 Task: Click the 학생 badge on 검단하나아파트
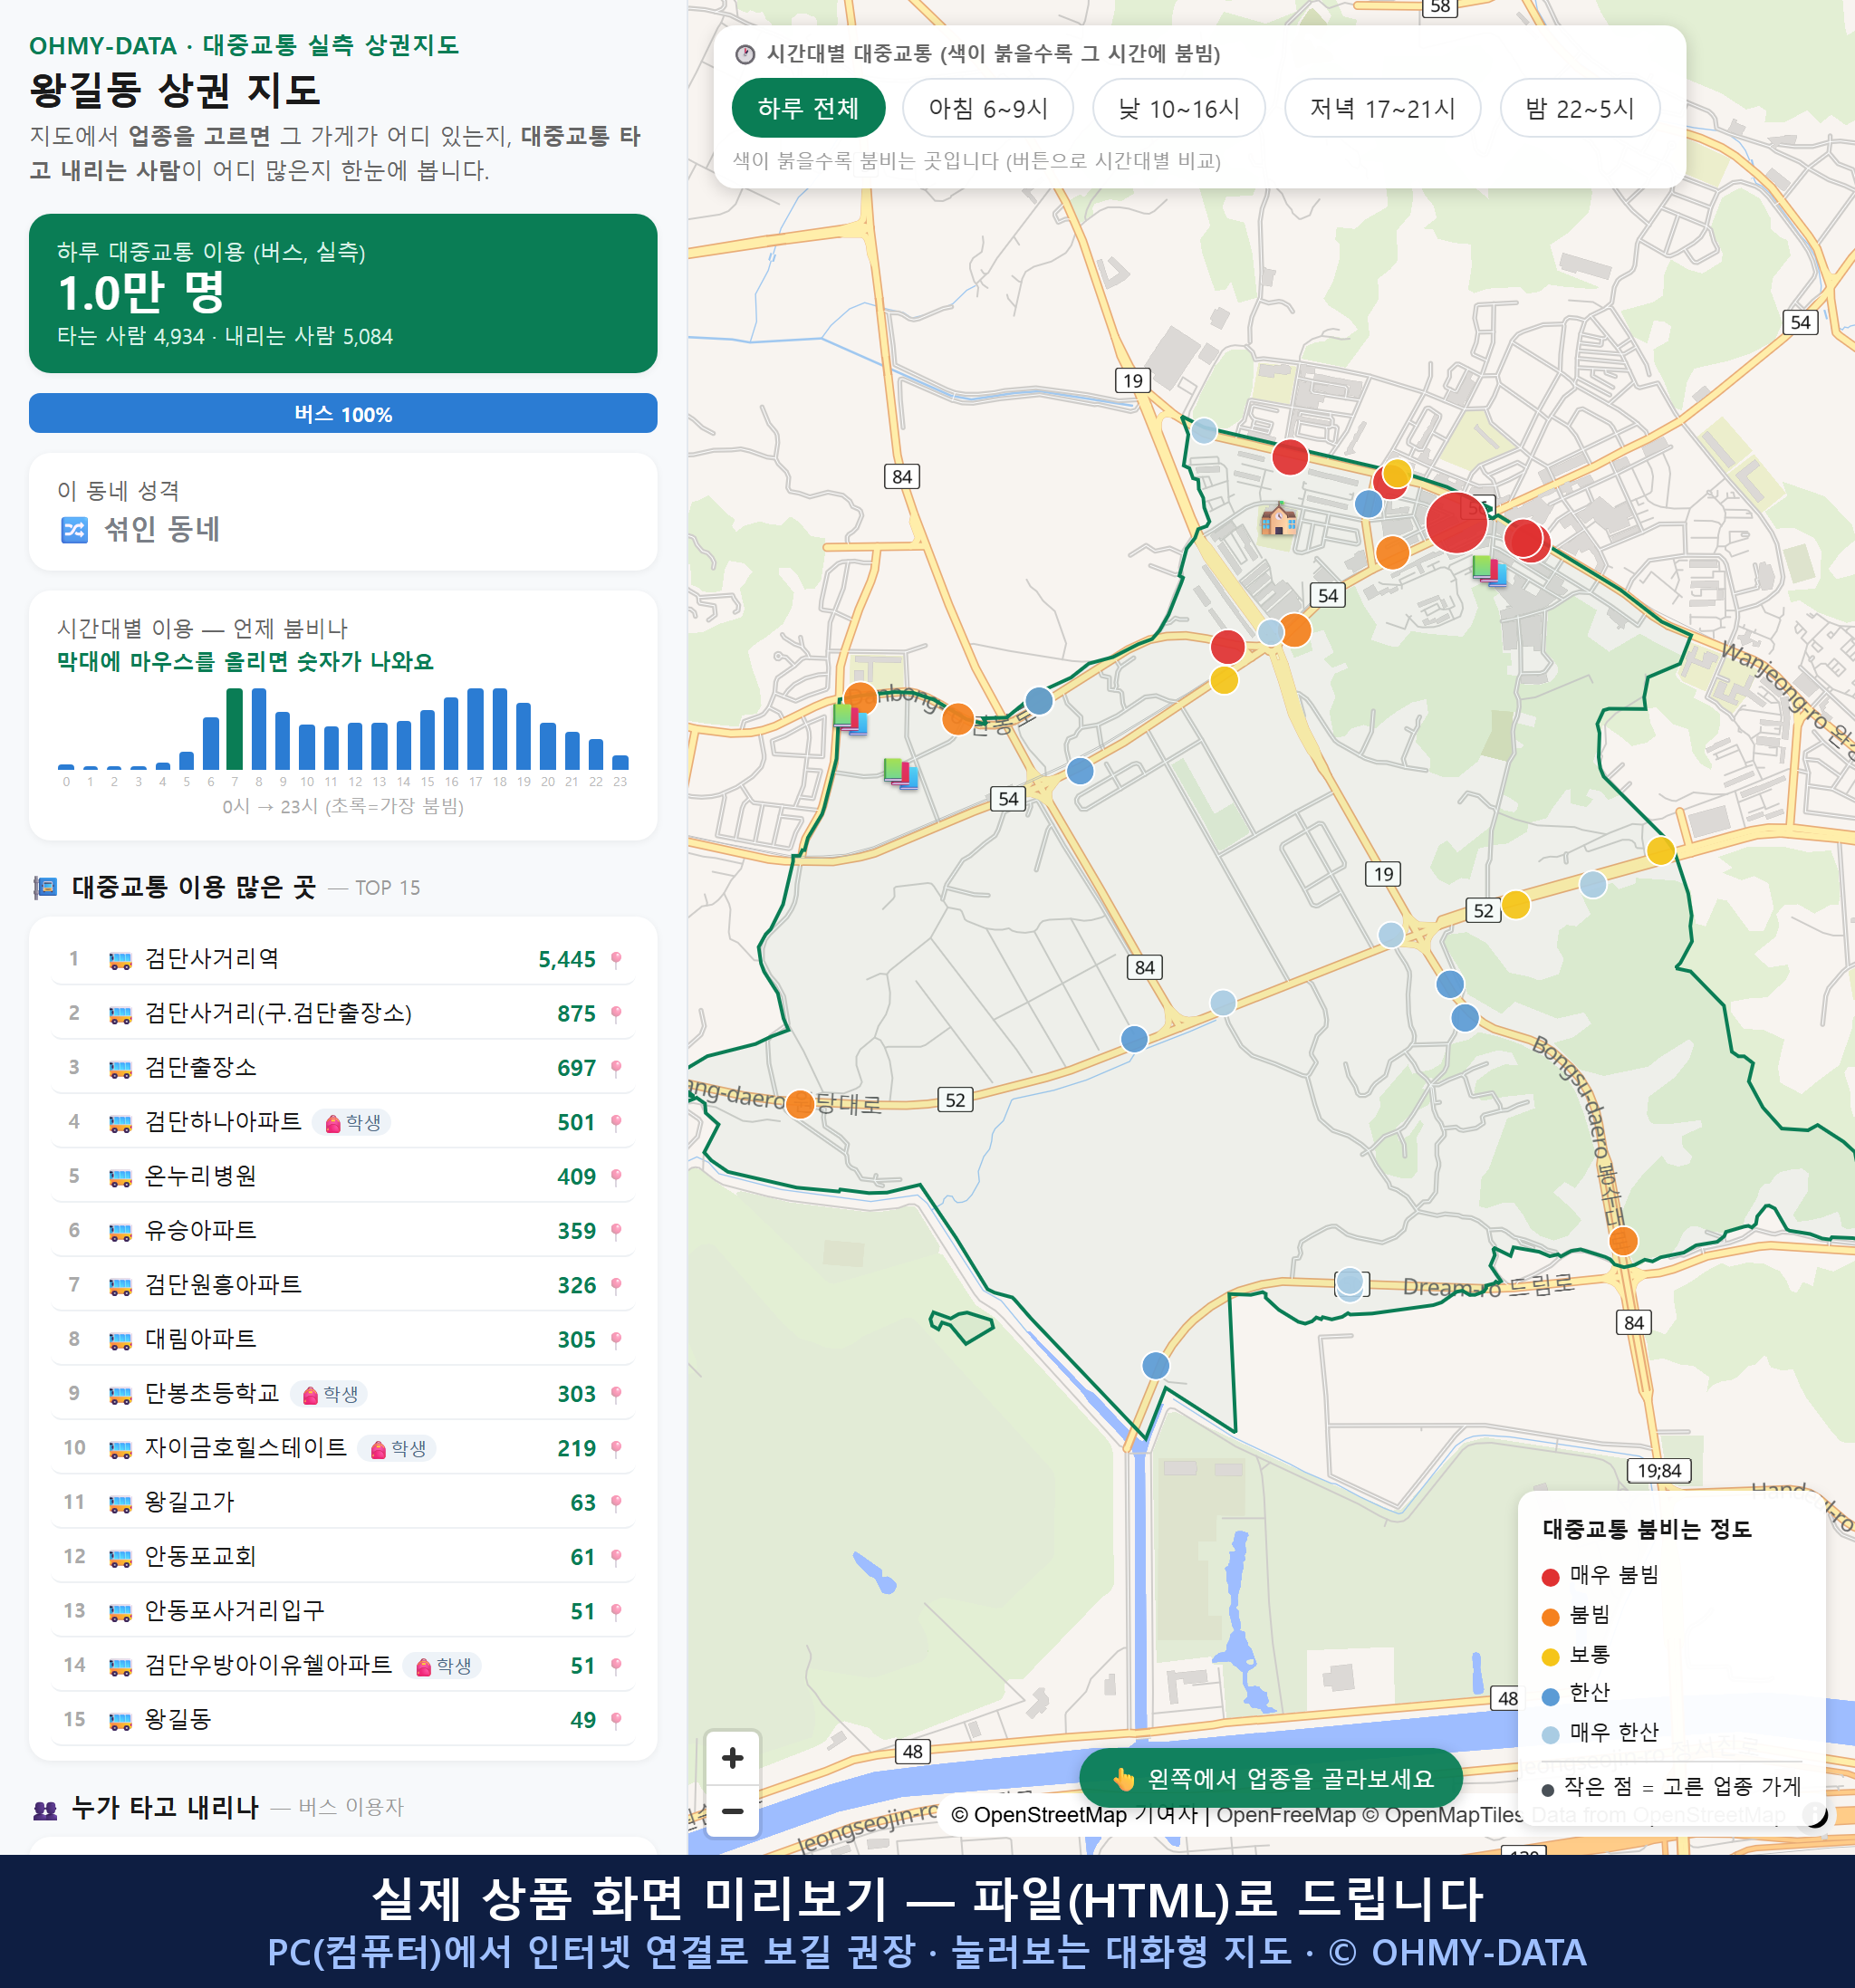click(x=352, y=1123)
